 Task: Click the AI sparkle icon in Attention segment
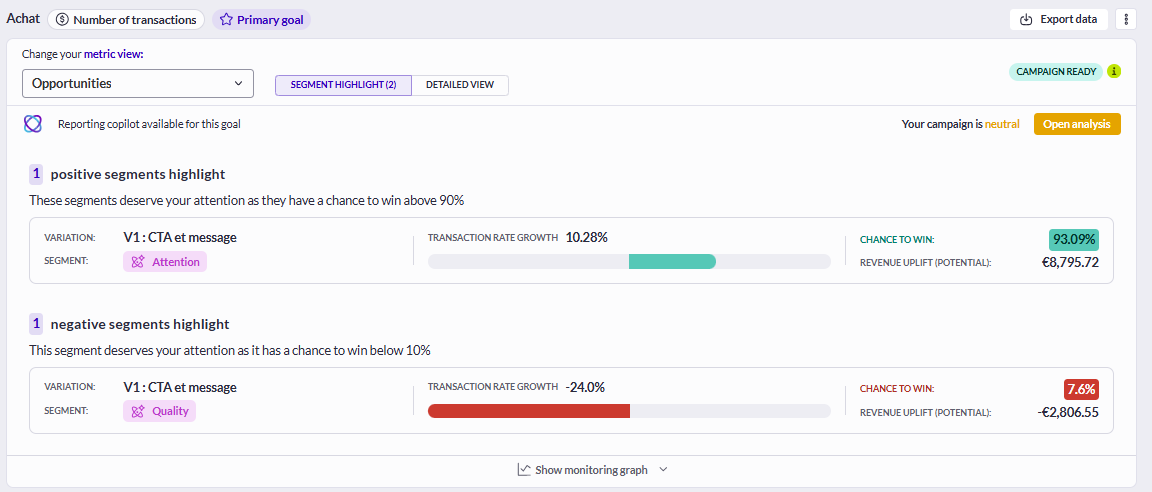(137, 261)
